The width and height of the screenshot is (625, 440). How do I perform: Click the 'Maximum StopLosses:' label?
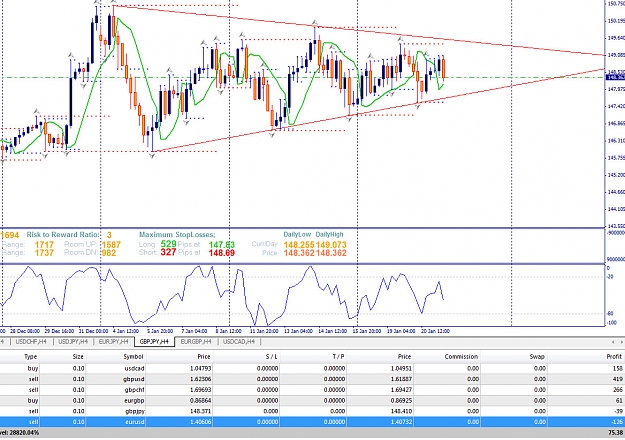(177, 235)
